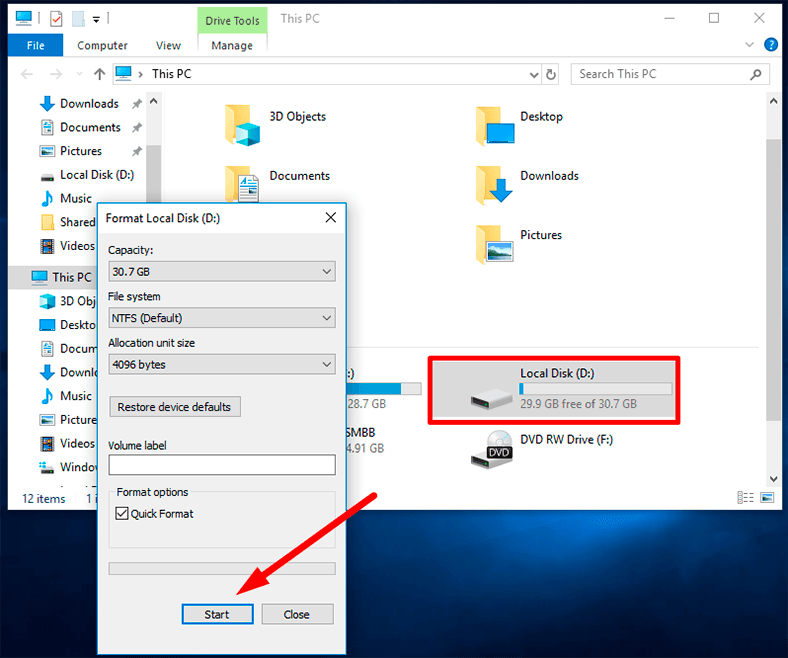Select the Local Disk (D:) drive icon
The image size is (788, 658).
(491, 399)
